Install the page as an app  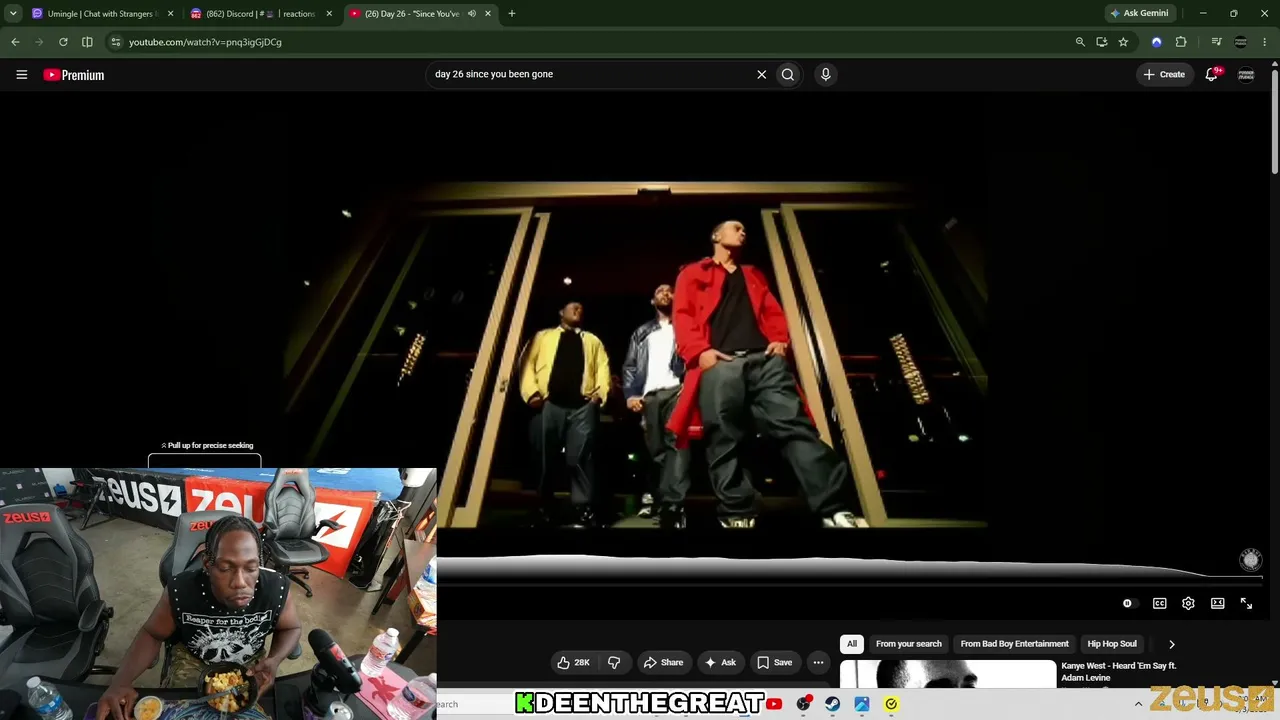1102,42
